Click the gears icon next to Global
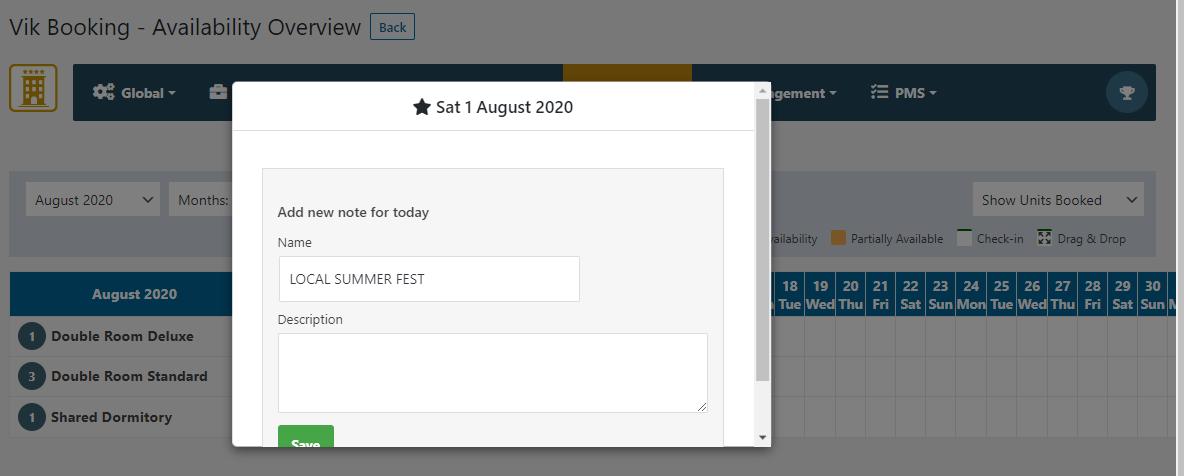 click(x=104, y=93)
